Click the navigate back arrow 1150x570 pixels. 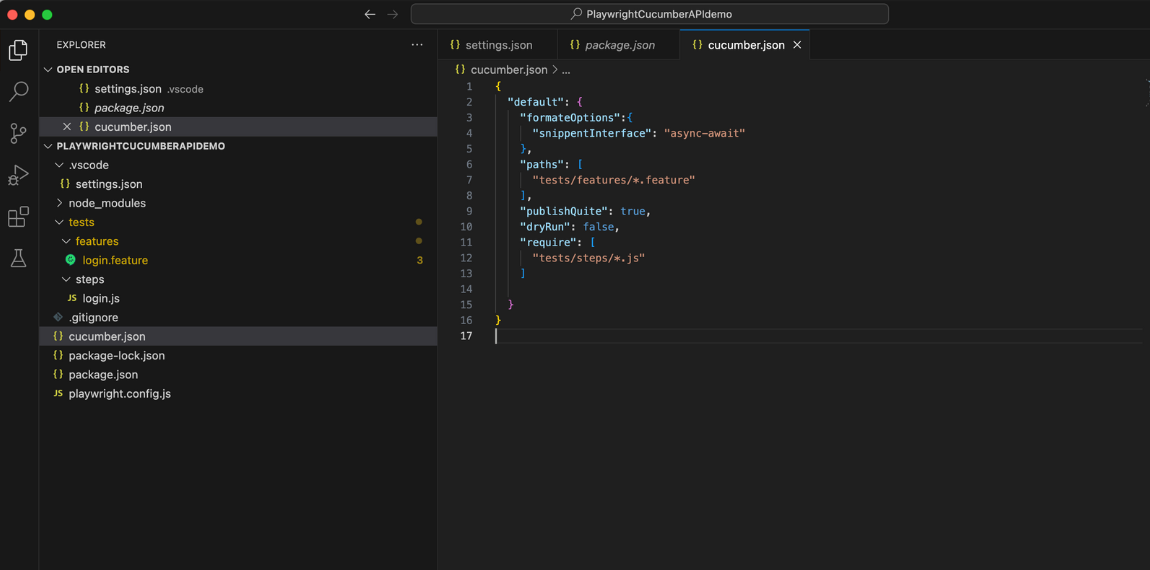(370, 14)
